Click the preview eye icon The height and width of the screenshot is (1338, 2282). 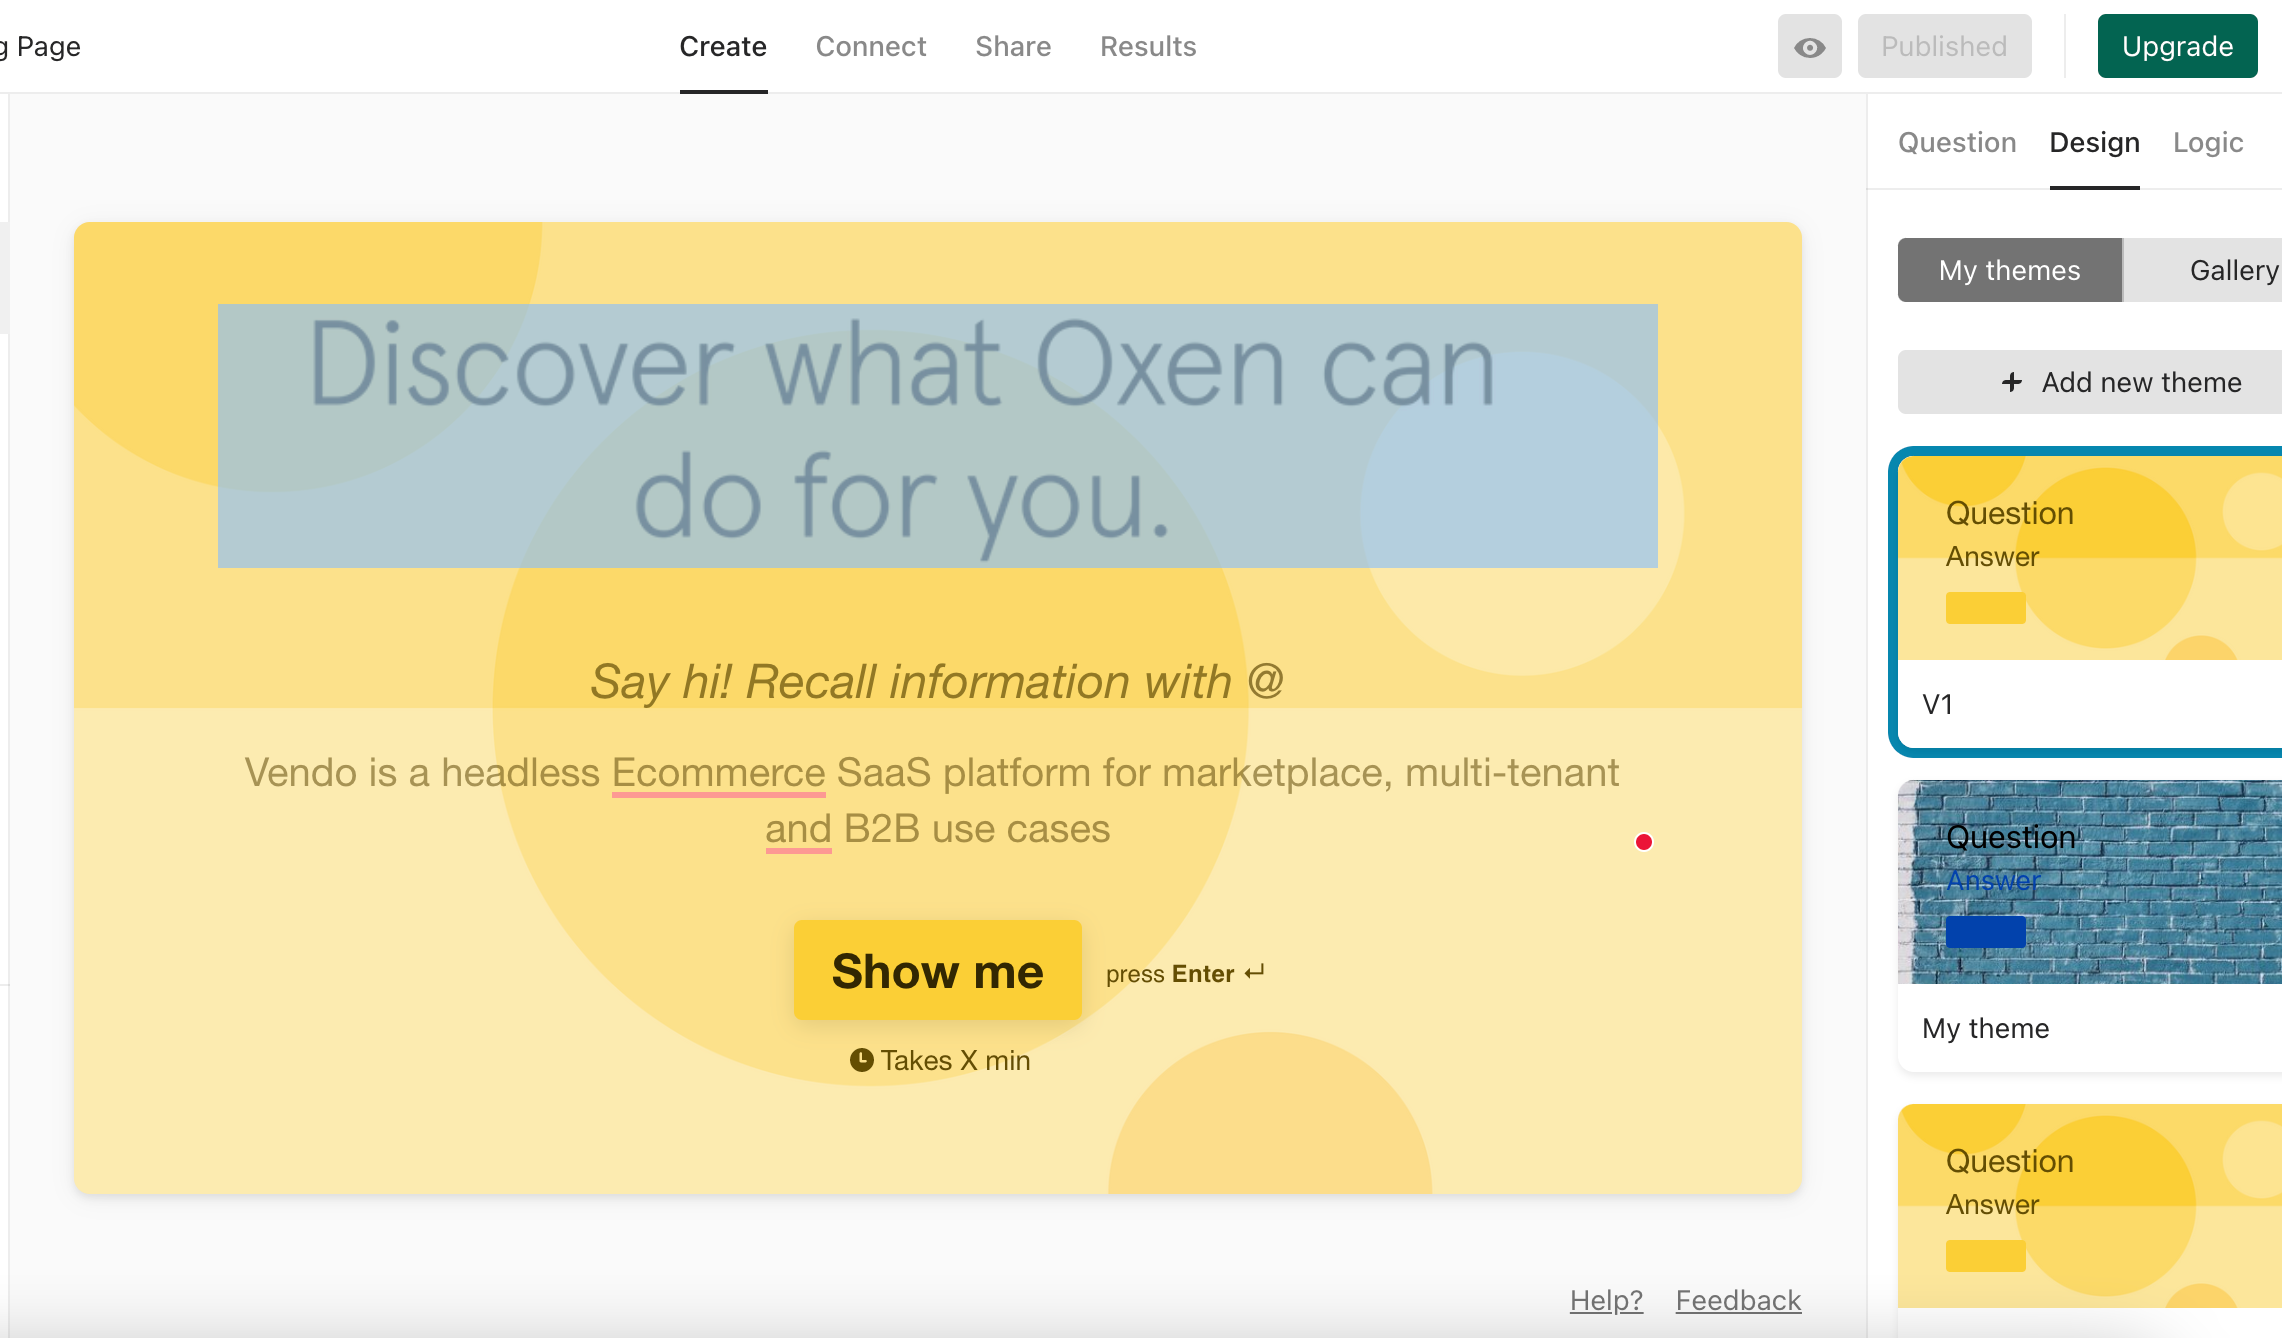click(x=1809, y=46)
